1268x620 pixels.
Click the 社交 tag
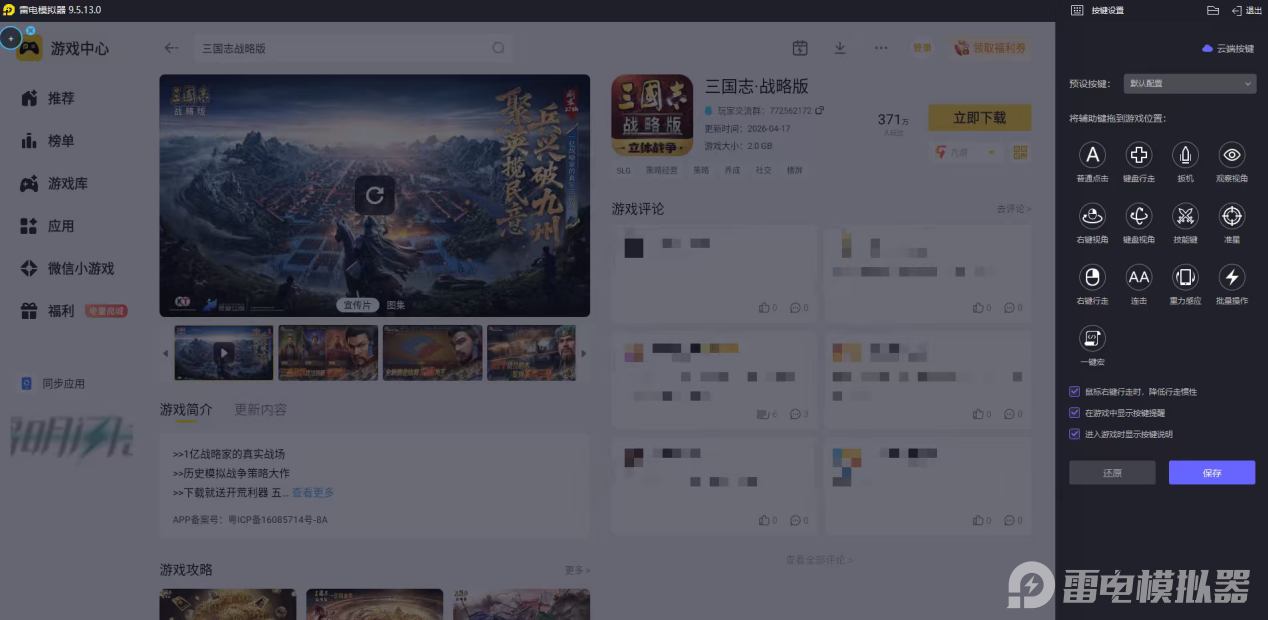(764, 170)
